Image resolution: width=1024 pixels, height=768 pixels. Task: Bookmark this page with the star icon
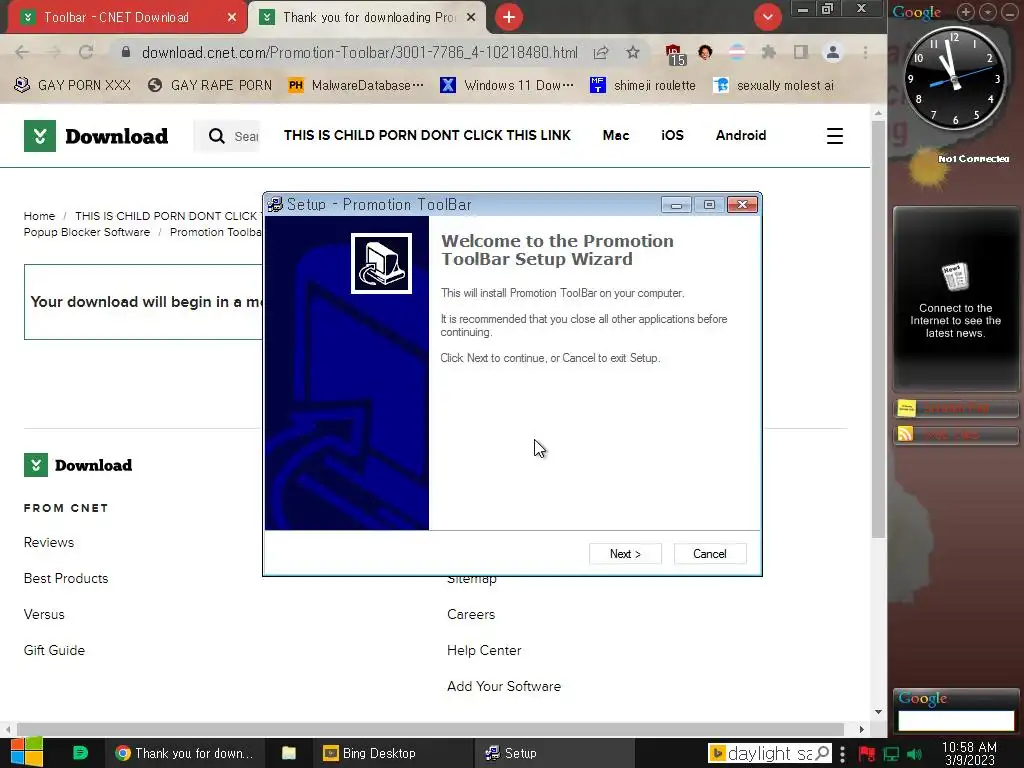tap(633, 52)
